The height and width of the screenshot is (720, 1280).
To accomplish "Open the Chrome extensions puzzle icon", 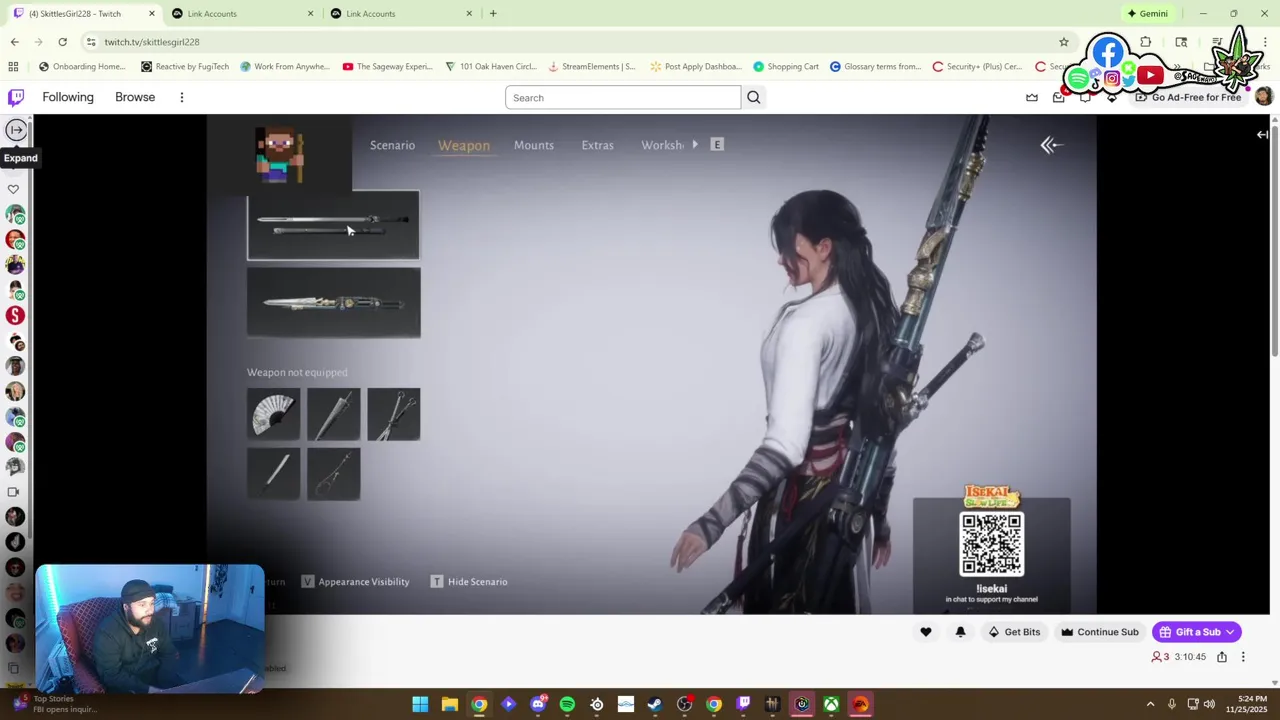I will (x=1146, y=42).
